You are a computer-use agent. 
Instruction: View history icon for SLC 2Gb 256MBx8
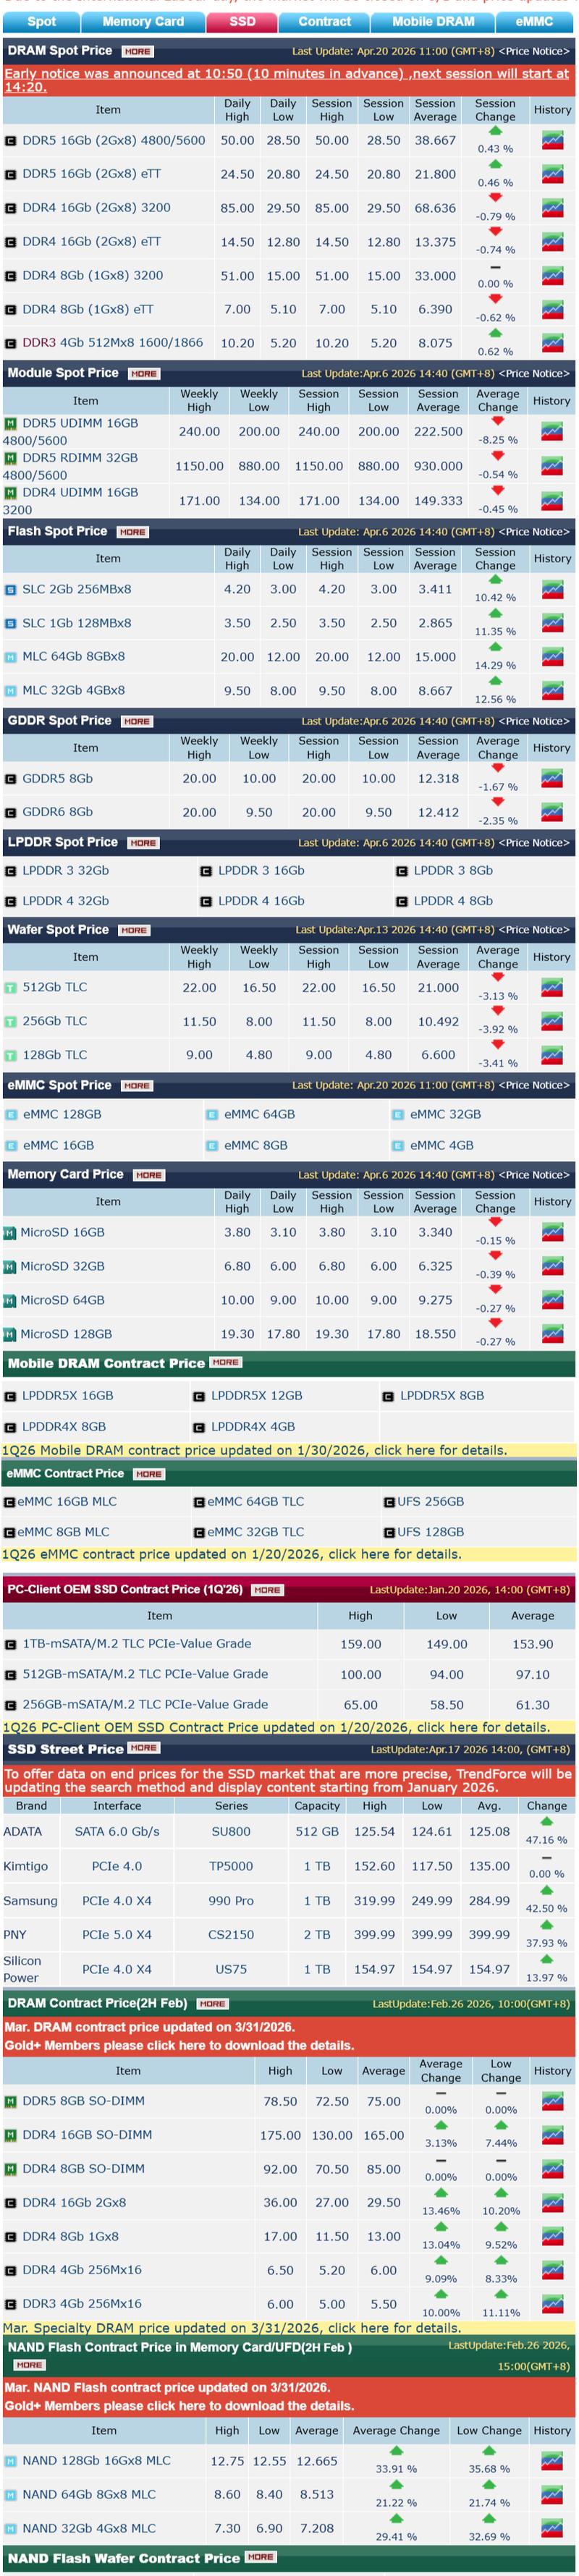(x=551, y=589)
